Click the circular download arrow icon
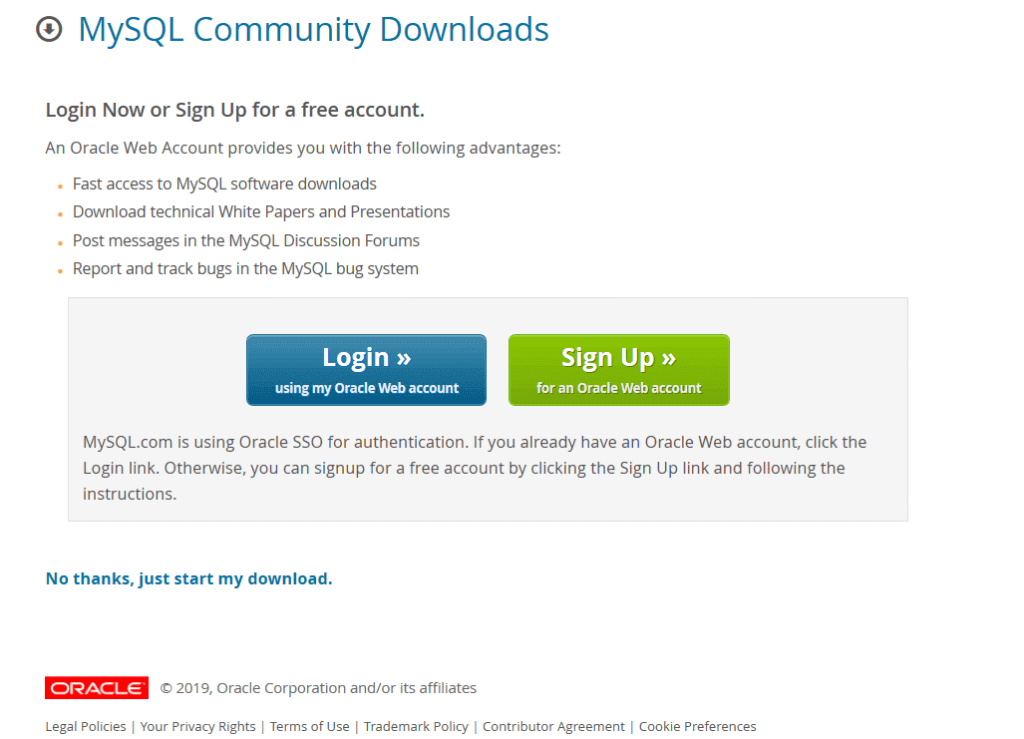 tap(49, 29)
